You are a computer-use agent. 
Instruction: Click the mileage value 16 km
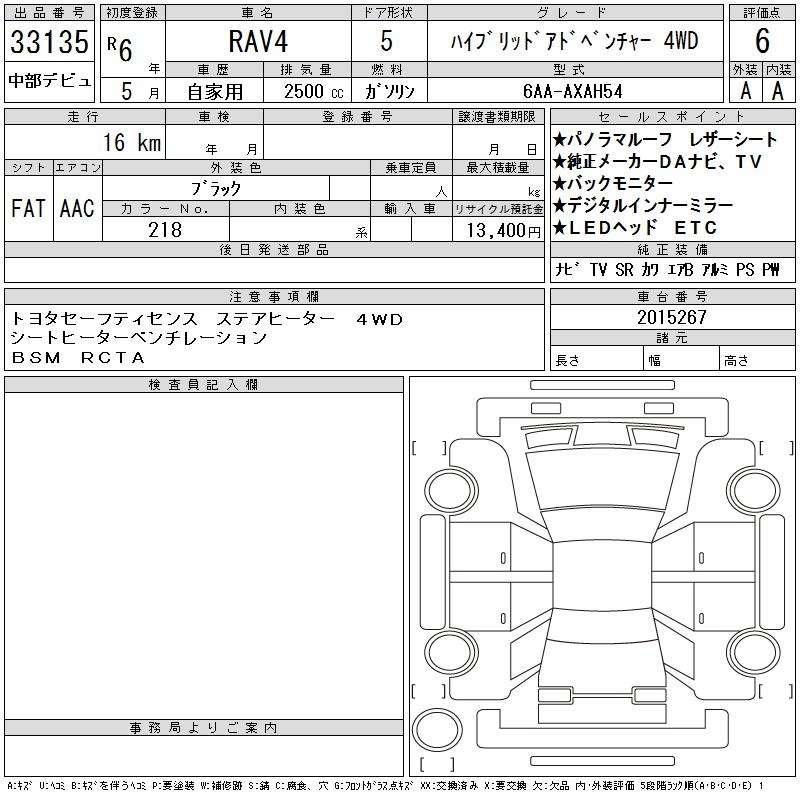click(132, 142)
